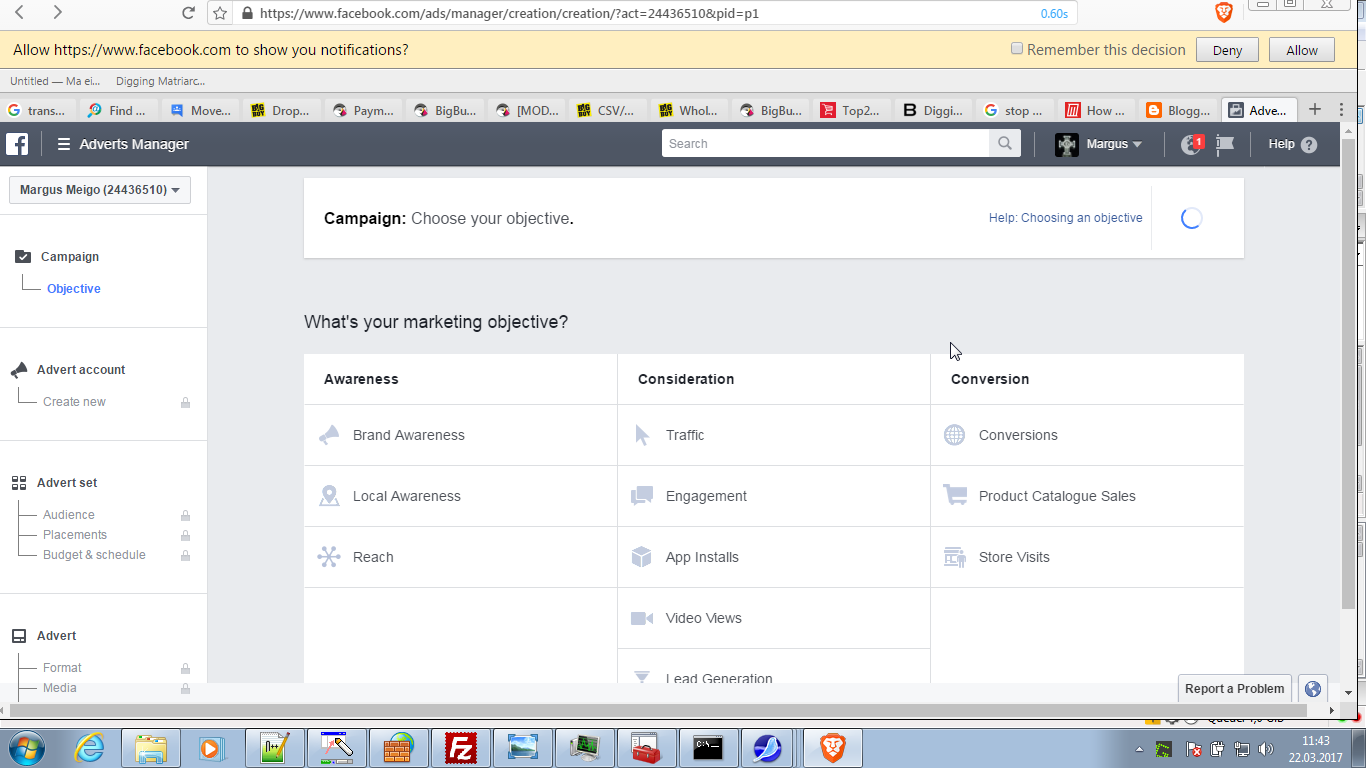1366x768 pixels.
Task: Tick the Remember this decision checkbox
Action: [1017, 49]
